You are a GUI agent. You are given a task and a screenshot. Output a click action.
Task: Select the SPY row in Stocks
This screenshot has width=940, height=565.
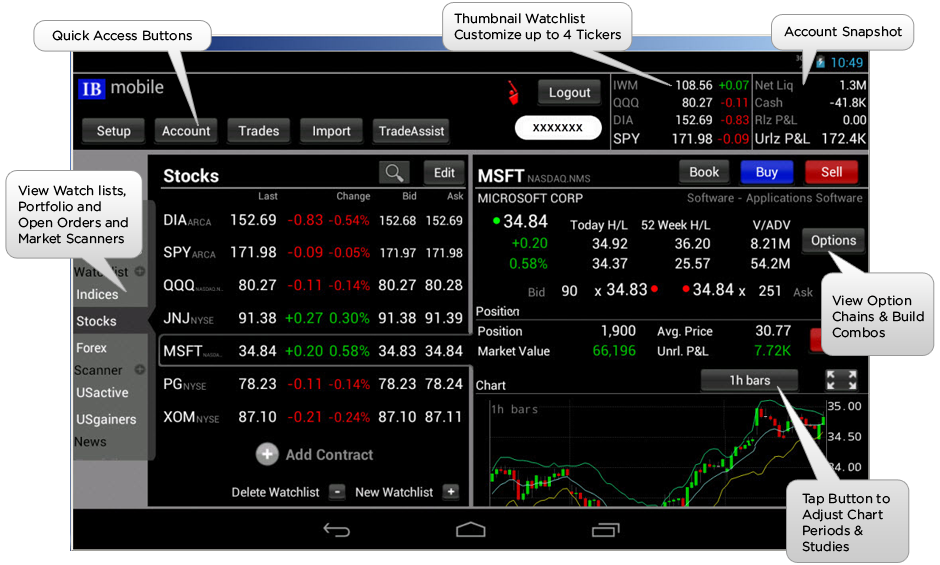tap(313, 253)
